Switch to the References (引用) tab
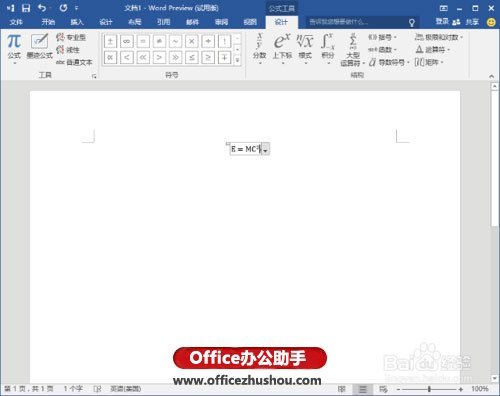 tap(164, 22)
